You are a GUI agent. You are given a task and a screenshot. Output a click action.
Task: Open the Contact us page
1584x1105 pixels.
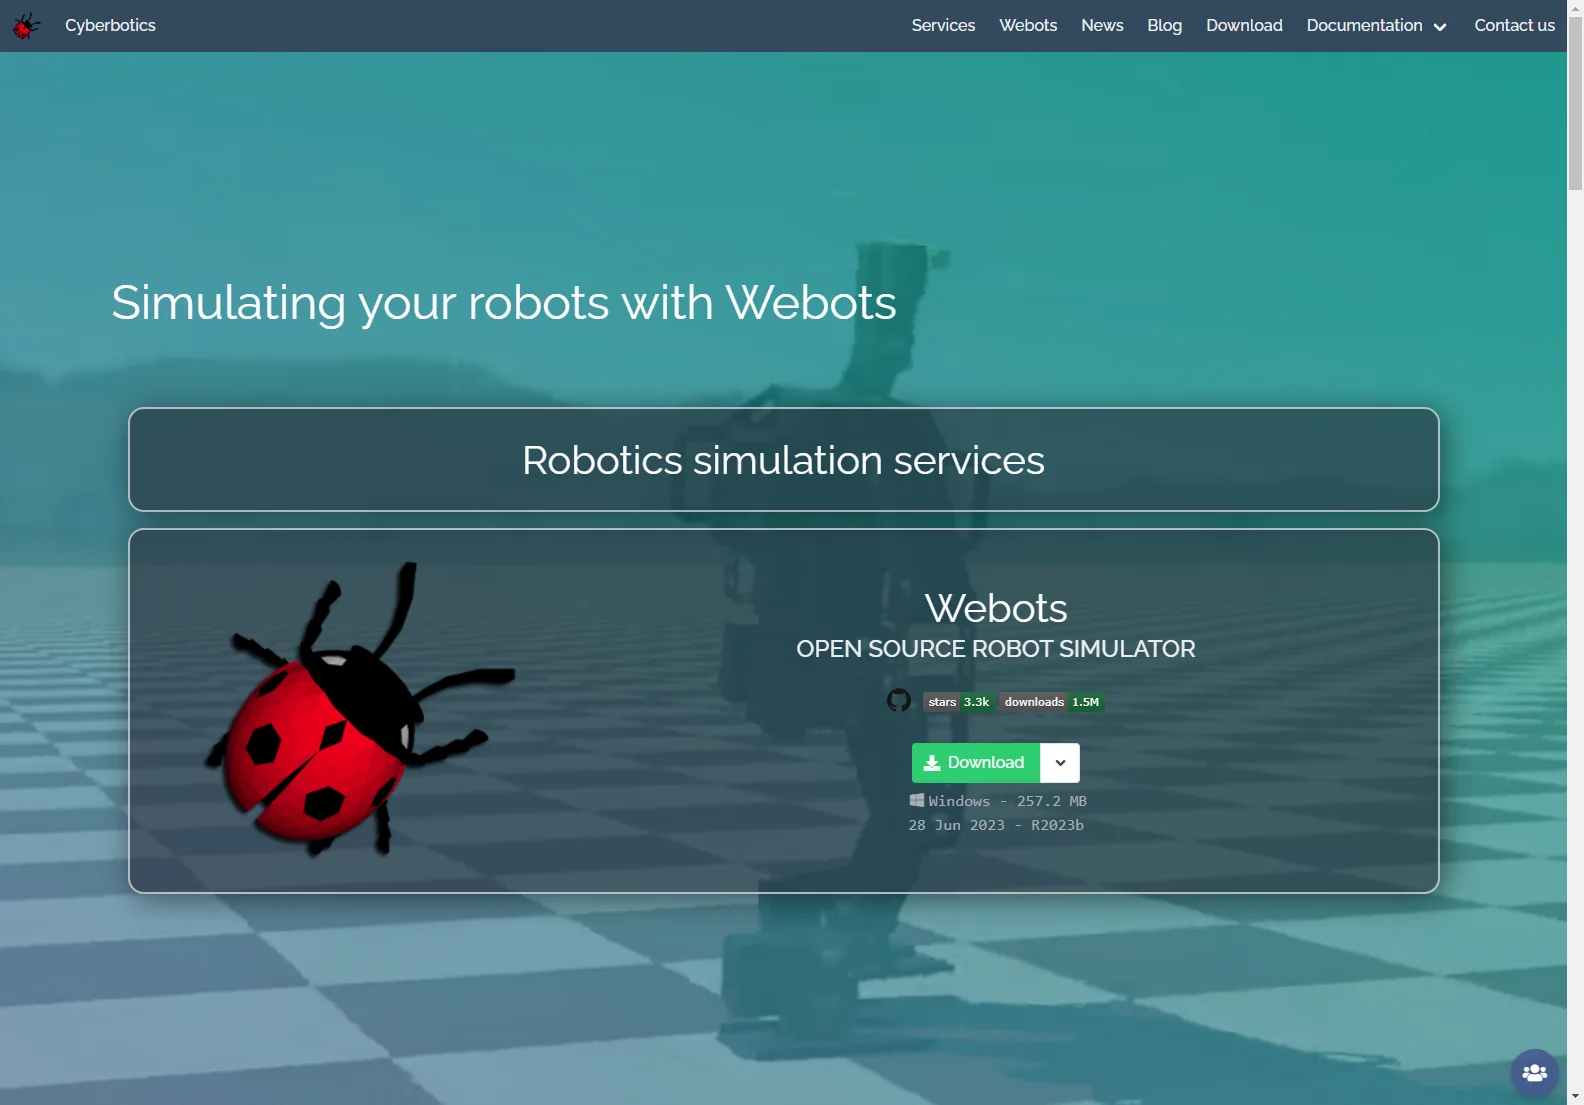coord(1514,25)
